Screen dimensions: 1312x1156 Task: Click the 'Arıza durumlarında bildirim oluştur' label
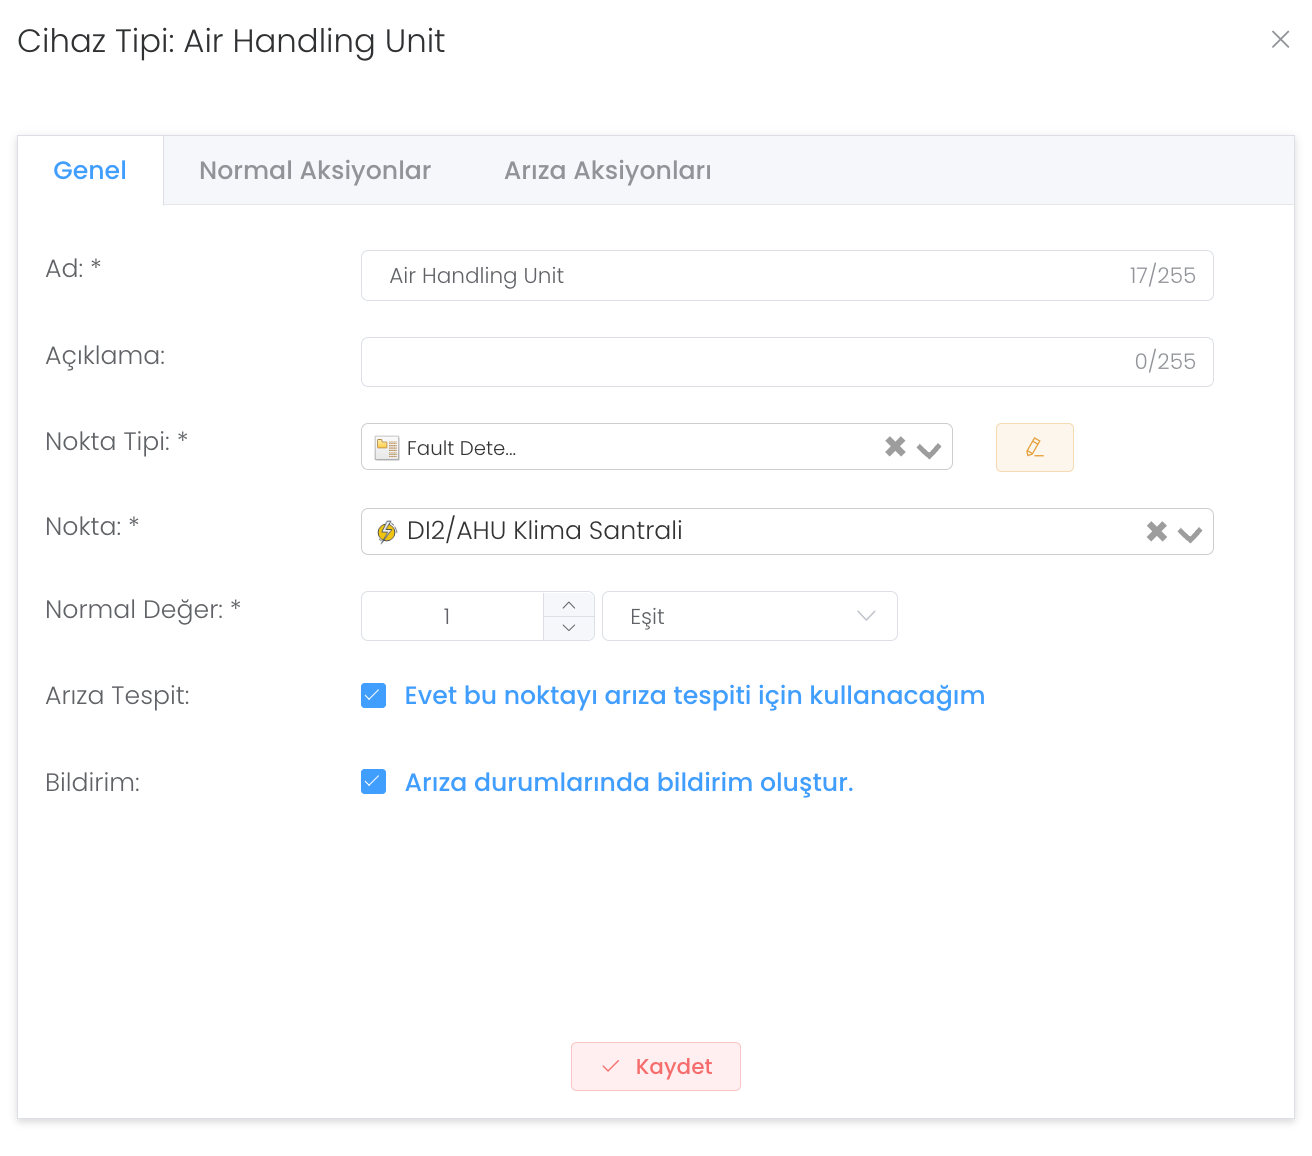628,782
